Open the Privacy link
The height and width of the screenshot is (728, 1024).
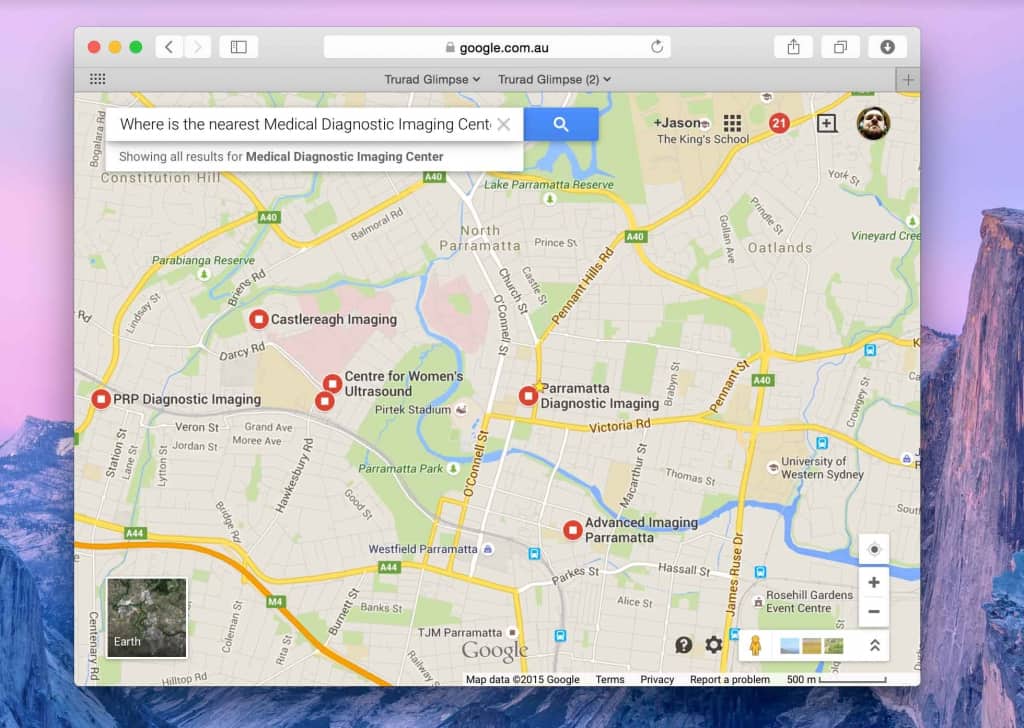[657, 680]
